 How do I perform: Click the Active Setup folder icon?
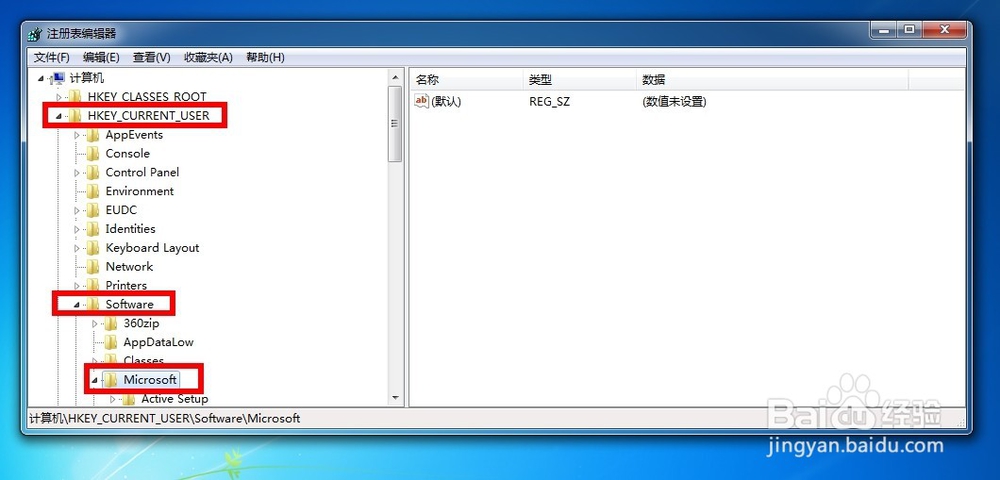pos(129,399)
